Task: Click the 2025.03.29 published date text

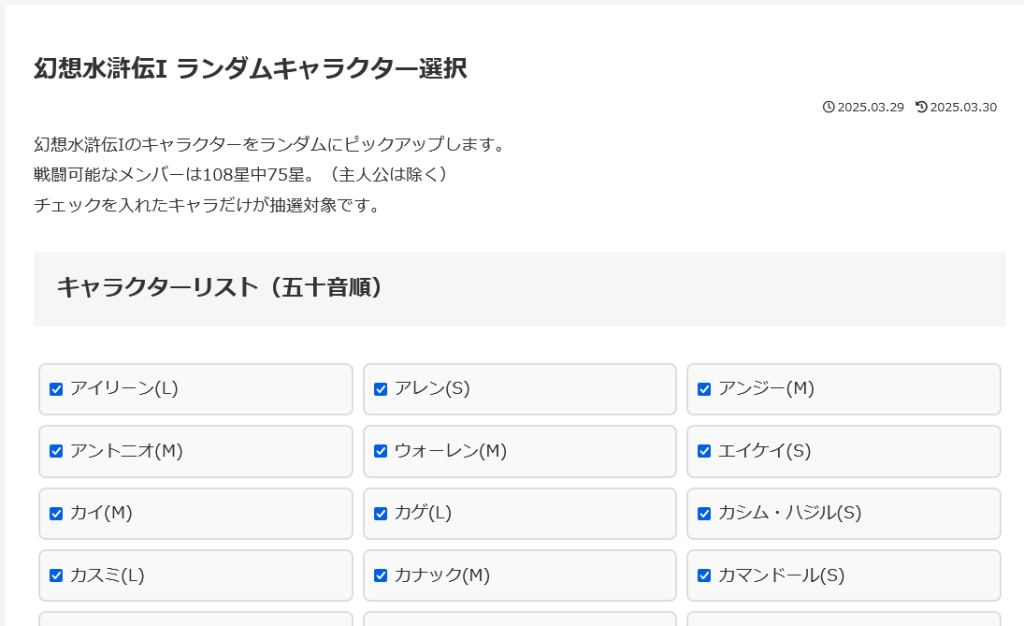Action: click(x=870, y=107)
